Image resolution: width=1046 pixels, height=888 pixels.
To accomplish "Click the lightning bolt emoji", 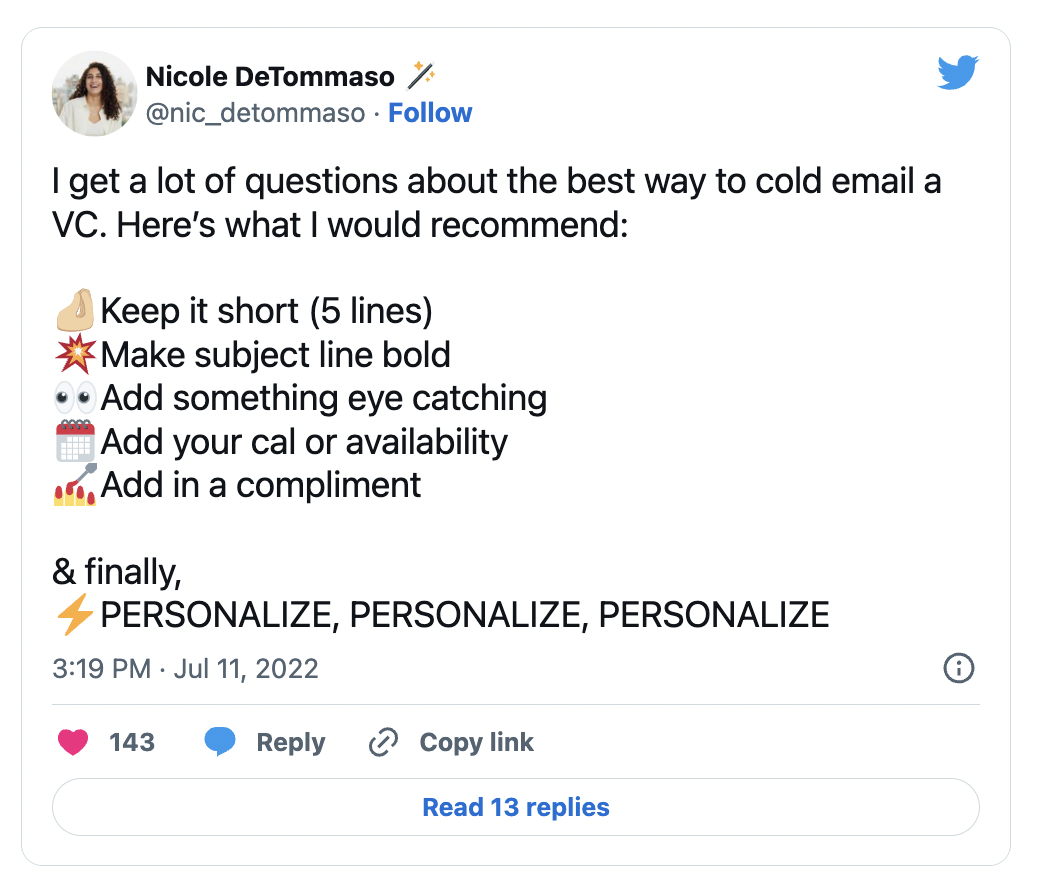I will [75, 614].
